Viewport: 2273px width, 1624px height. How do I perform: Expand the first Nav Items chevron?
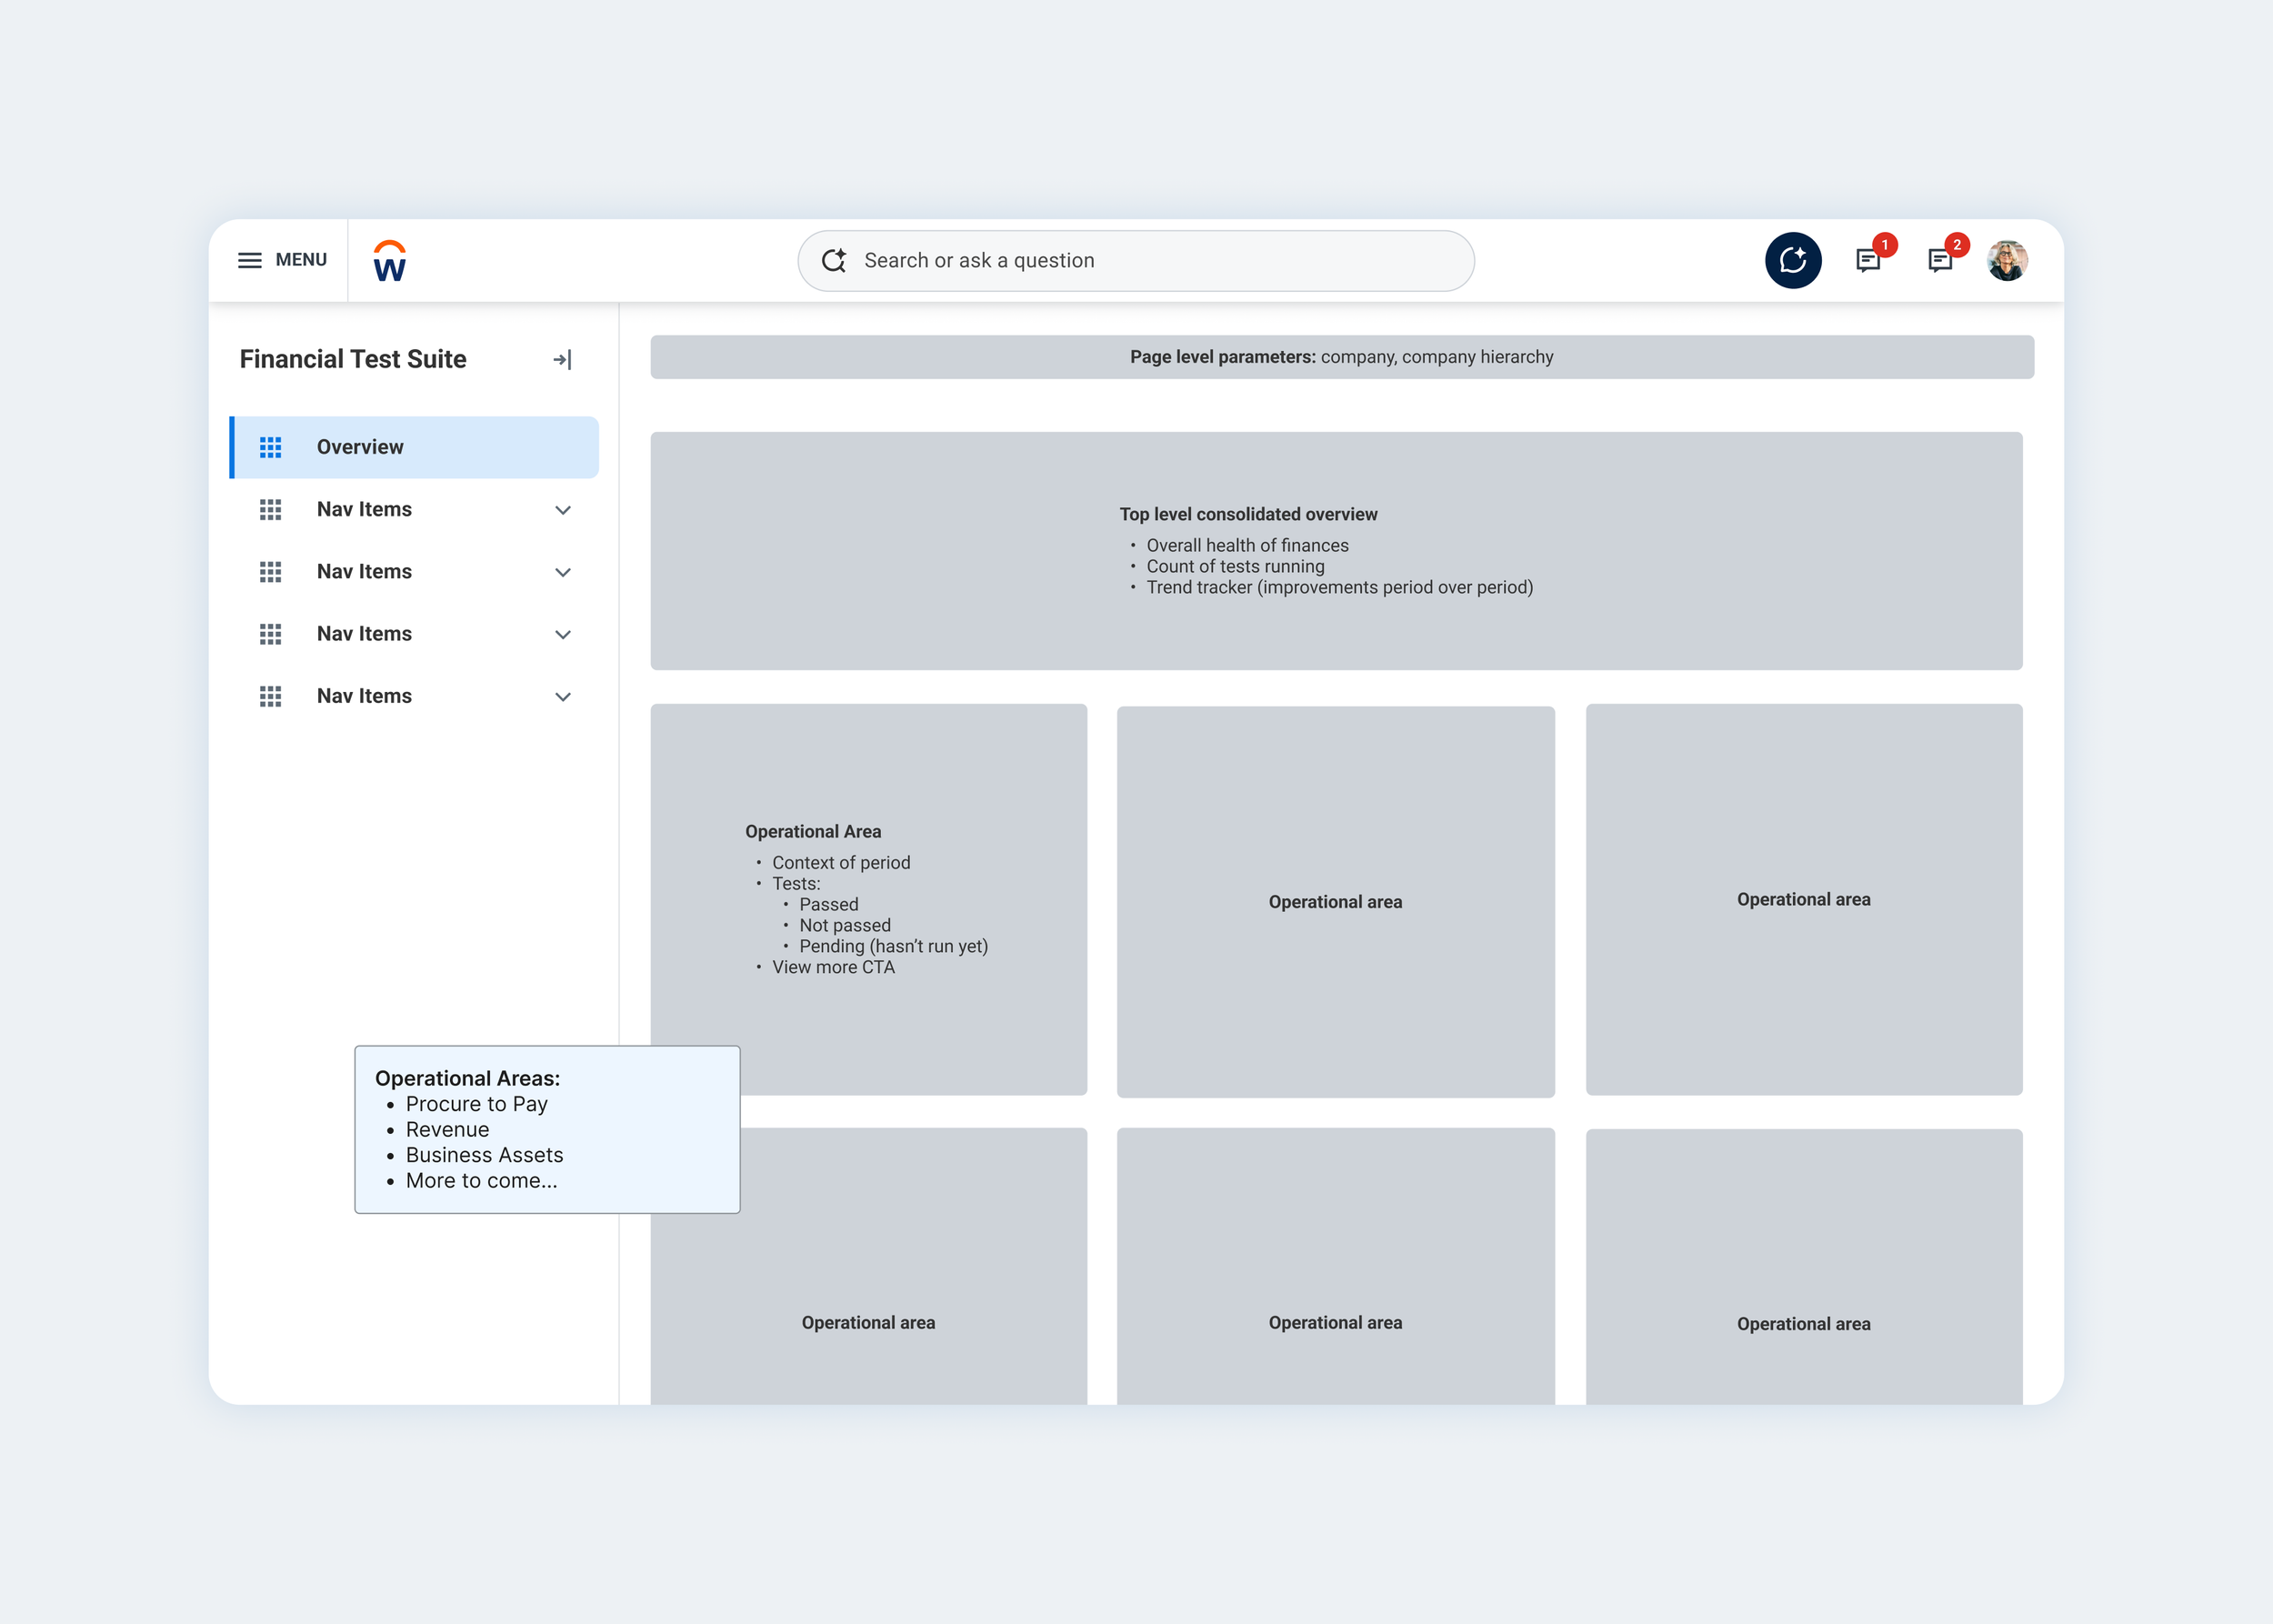(563, 510)
